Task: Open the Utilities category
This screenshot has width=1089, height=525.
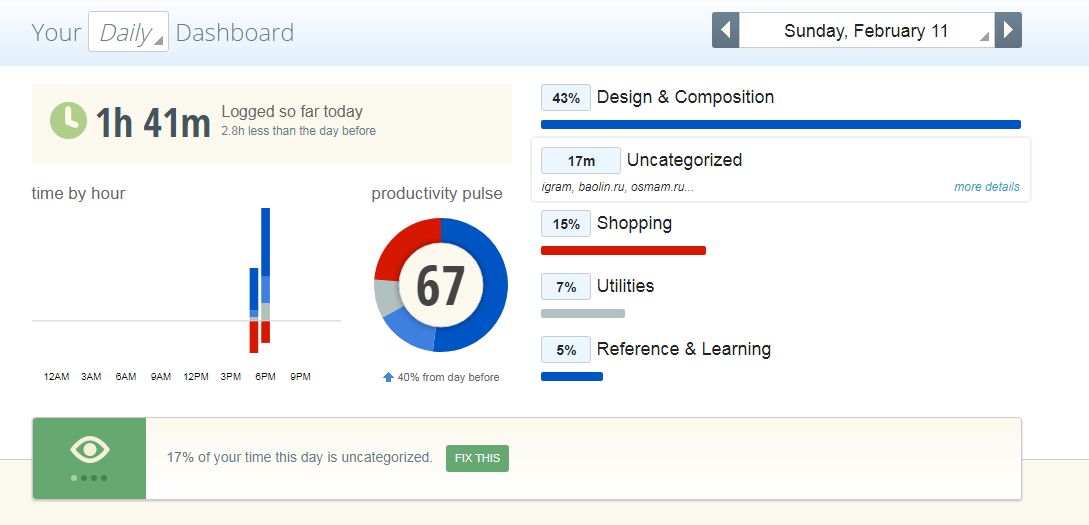Action: [625, 286]
